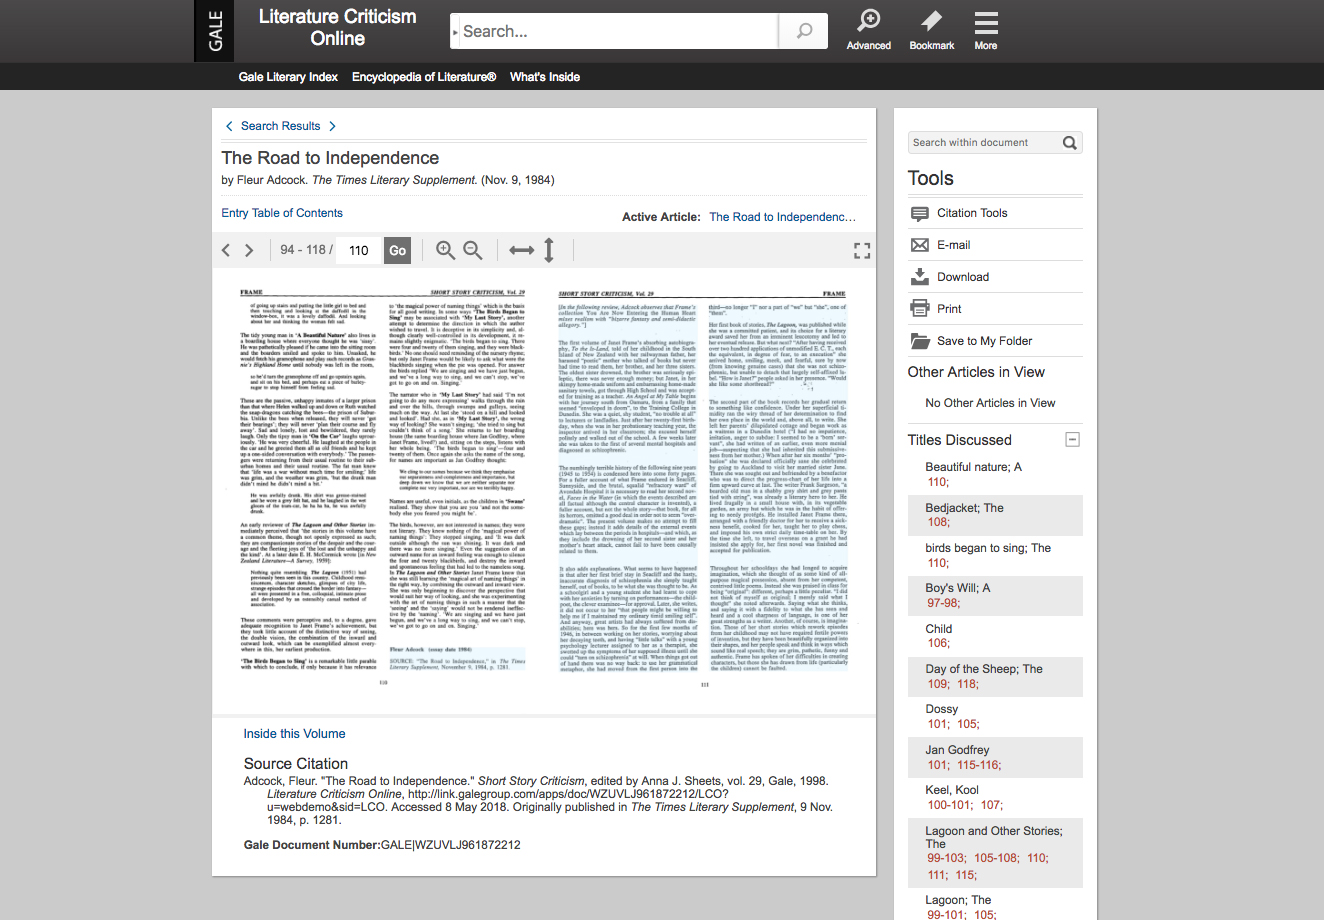1324x920 pixels.
Task: Enter full screen viewer mode
Action: (862, 251)
